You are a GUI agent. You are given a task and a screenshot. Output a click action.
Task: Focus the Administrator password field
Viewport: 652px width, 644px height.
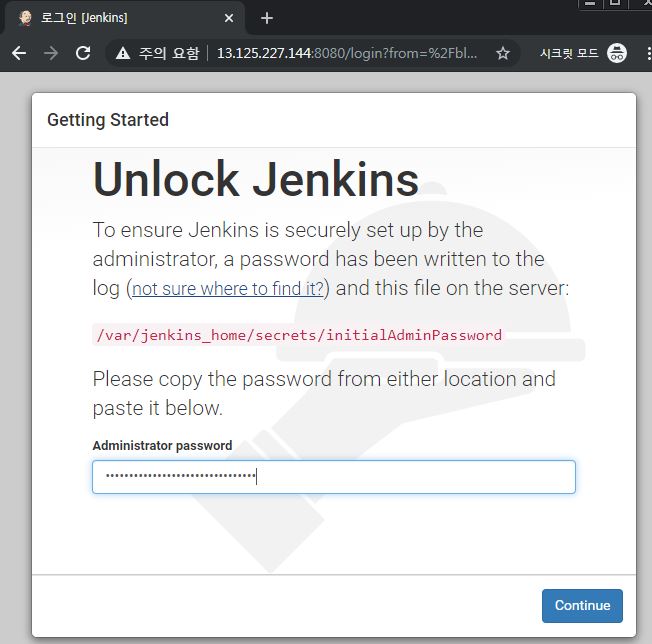pos(334,477)
